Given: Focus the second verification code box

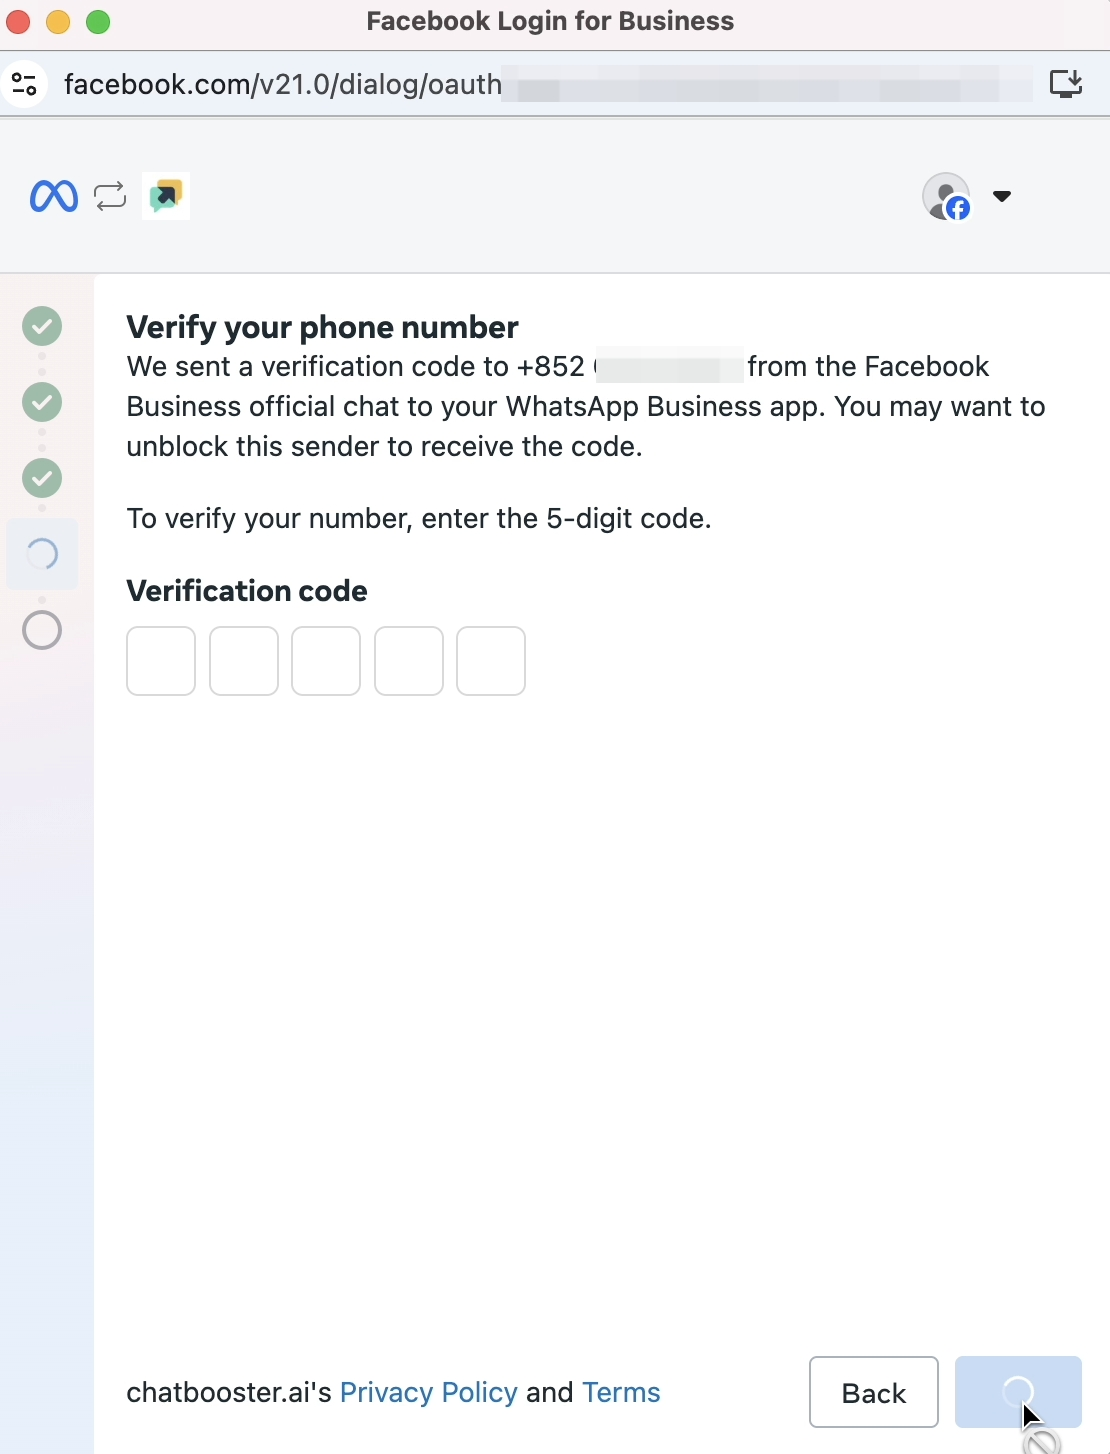Looking at the screenshot, I should pyautogui.click(x=244, y=661).
